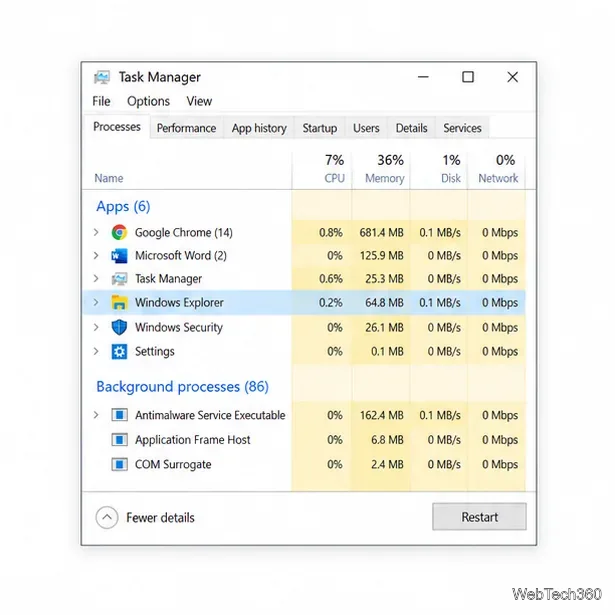This screenshot has width=615, height=615.
Task: Click the 125.9 MB memory value
Action: [382, 256]
